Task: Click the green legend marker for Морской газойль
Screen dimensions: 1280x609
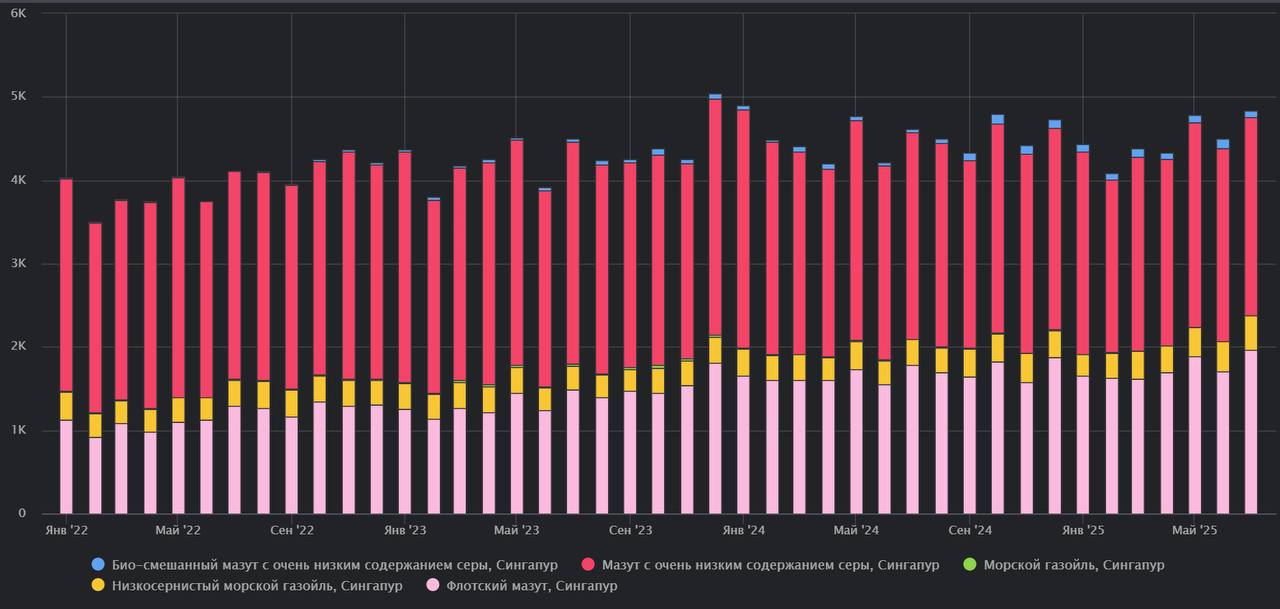Action: coord(968,565)
